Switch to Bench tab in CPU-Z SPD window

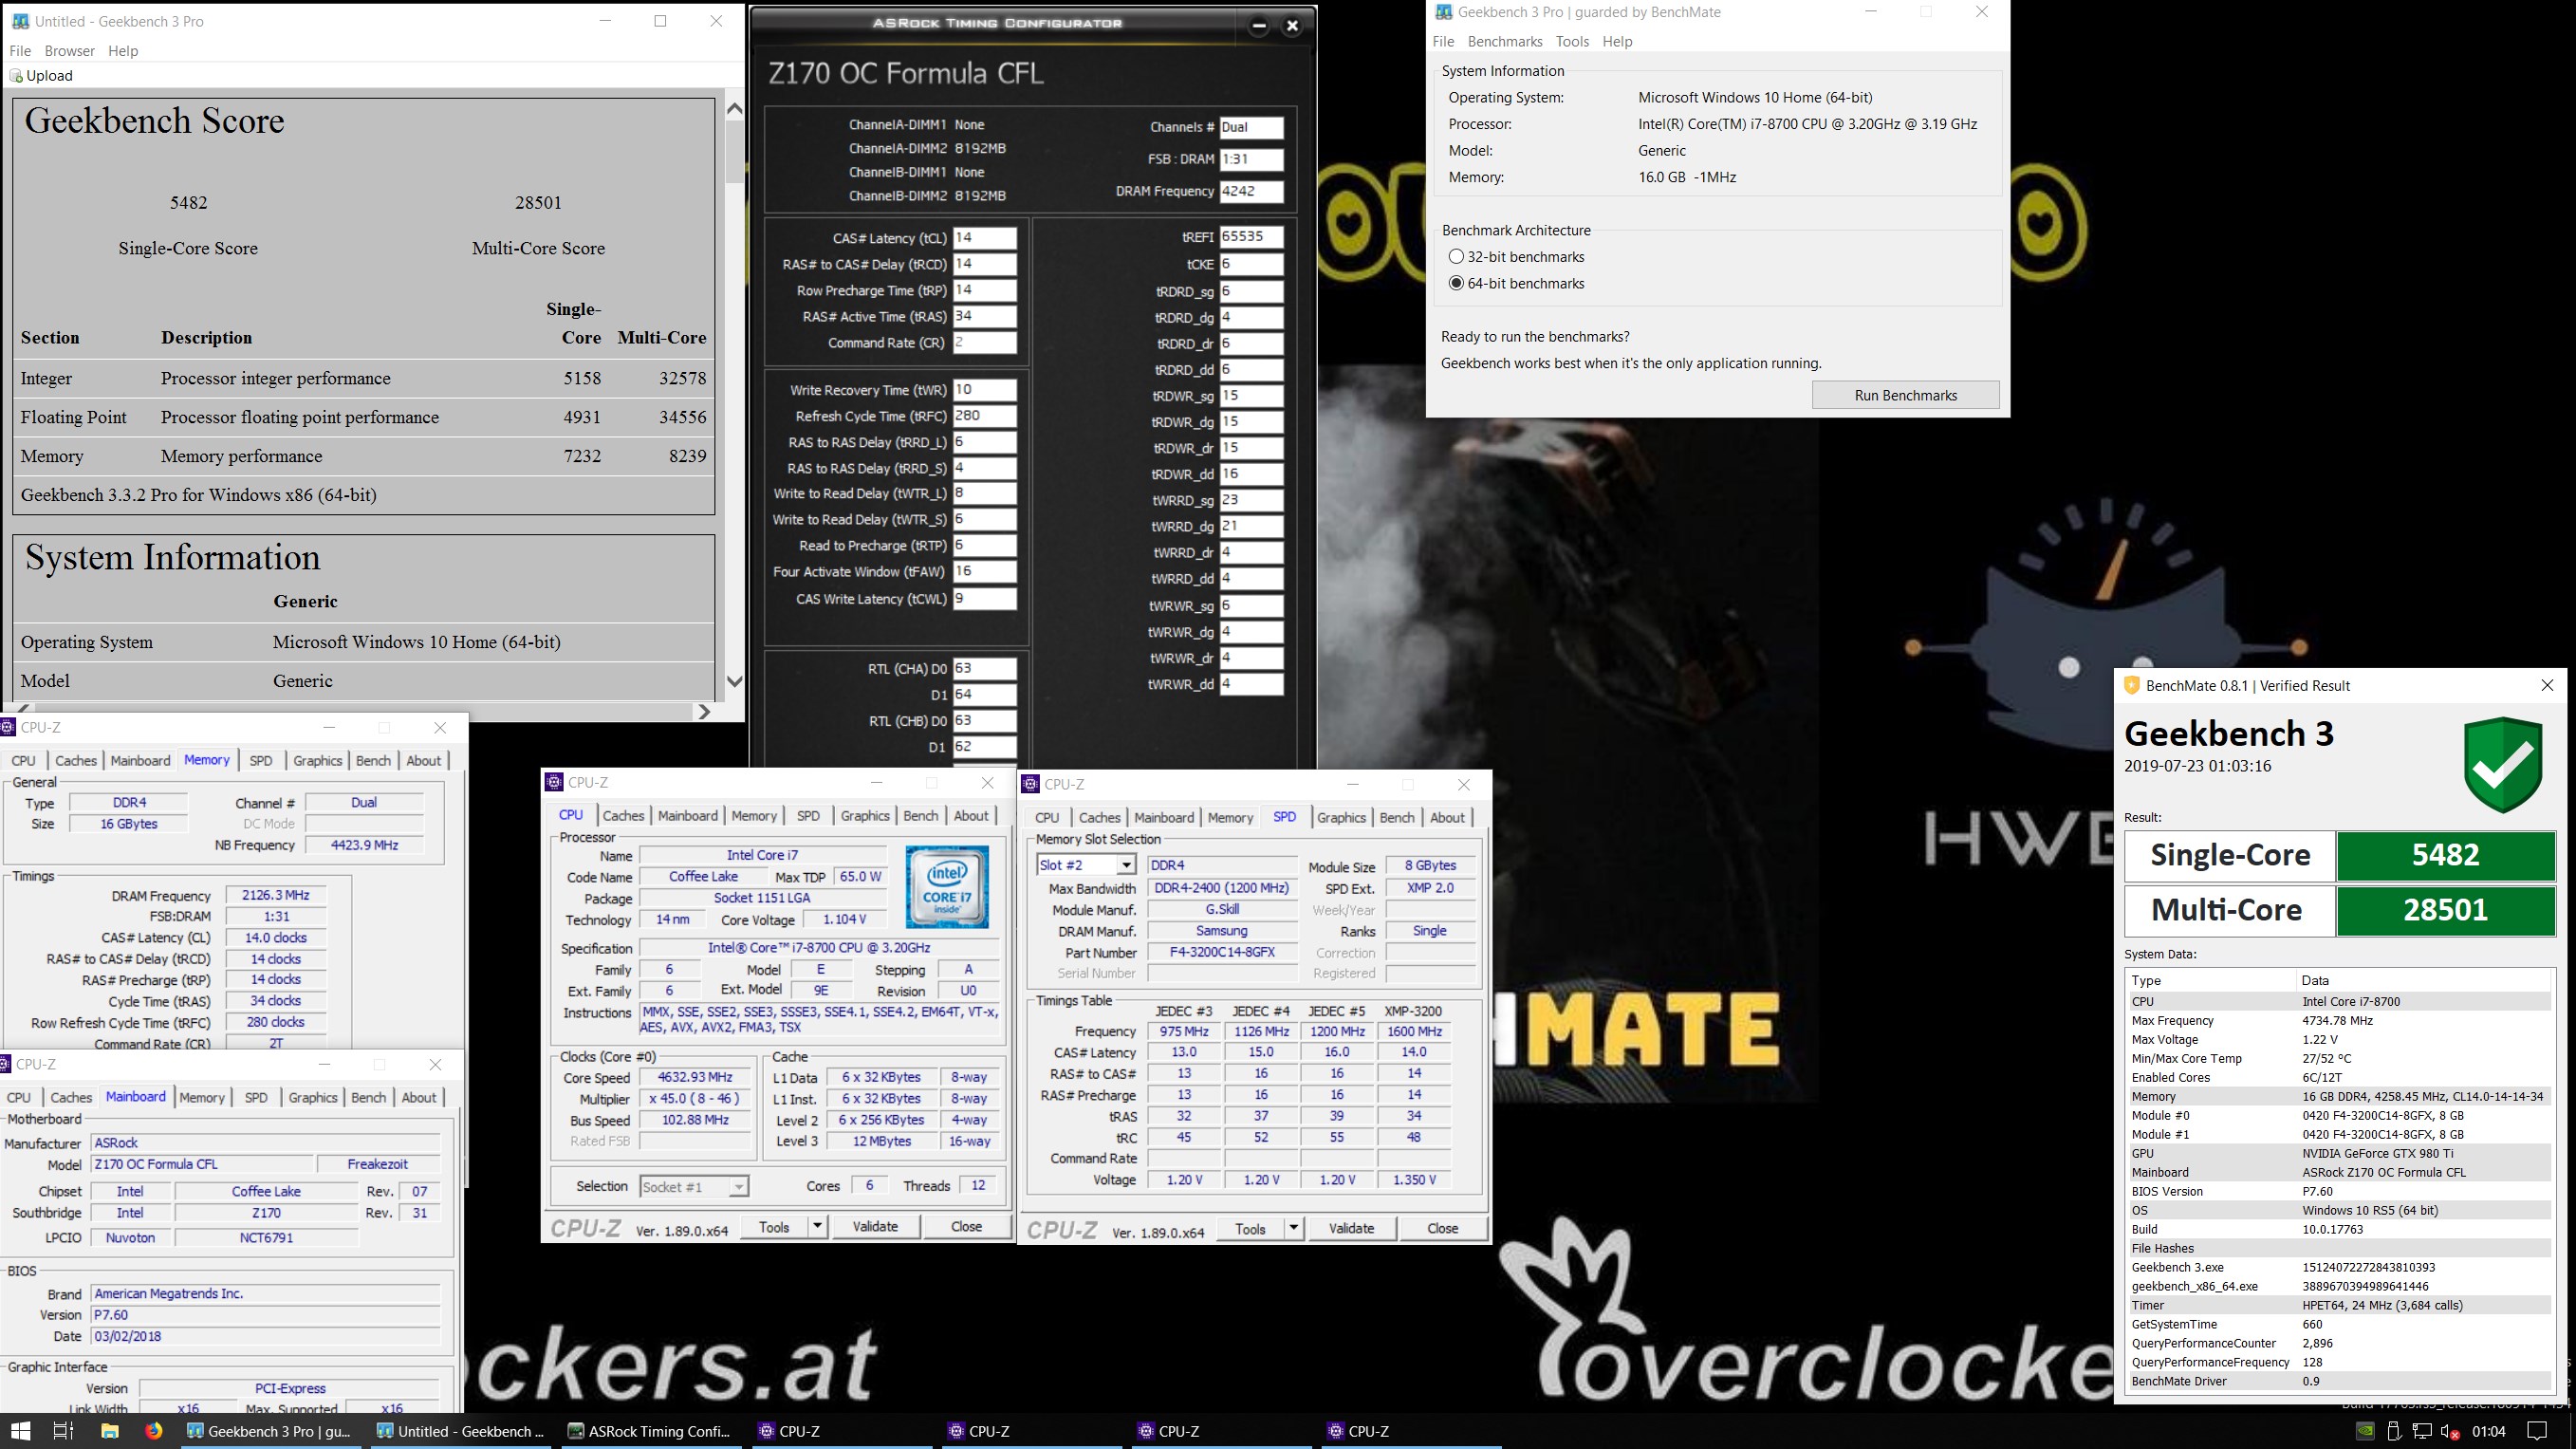(x=1397, y=818)
